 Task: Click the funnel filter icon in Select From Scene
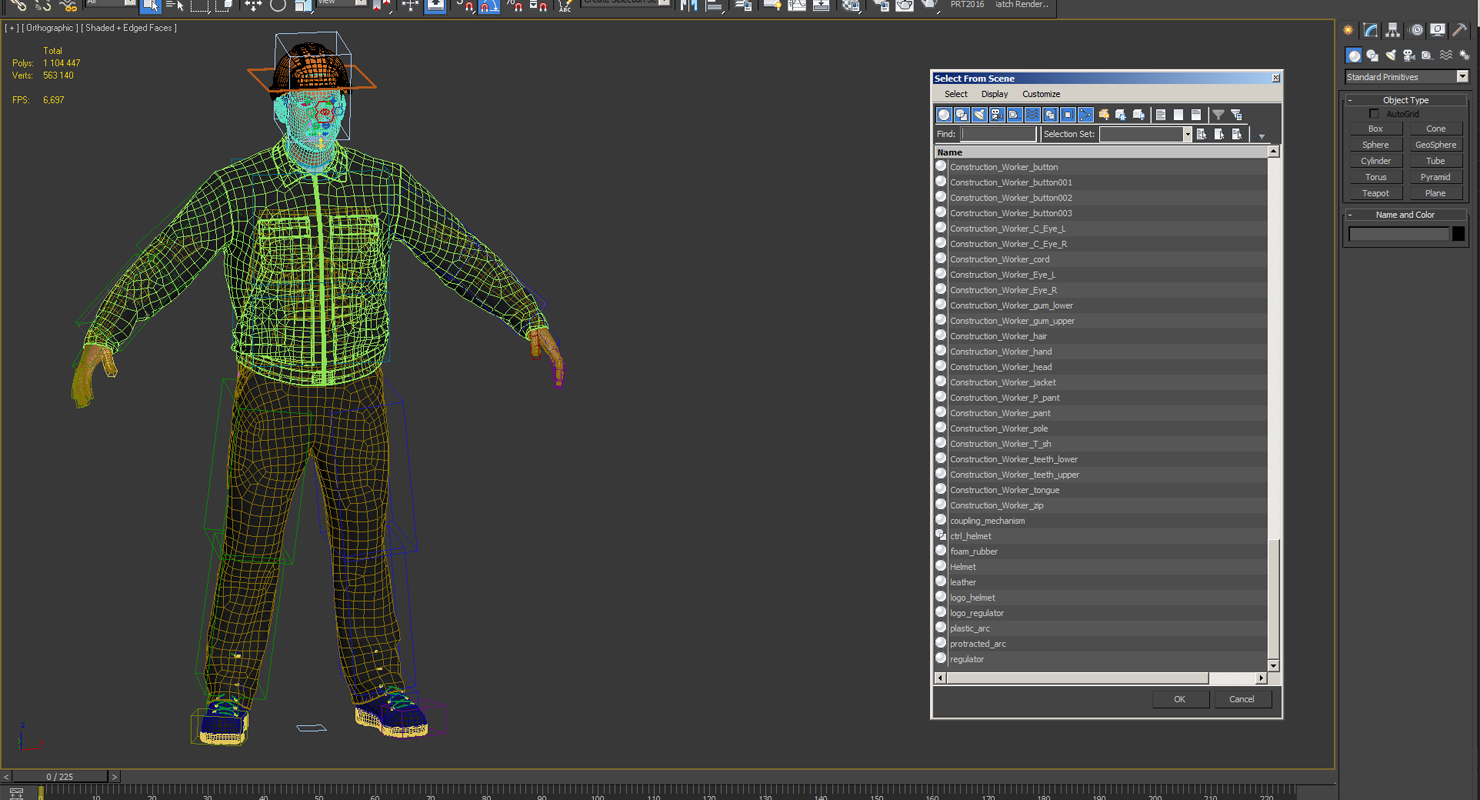1218,115
